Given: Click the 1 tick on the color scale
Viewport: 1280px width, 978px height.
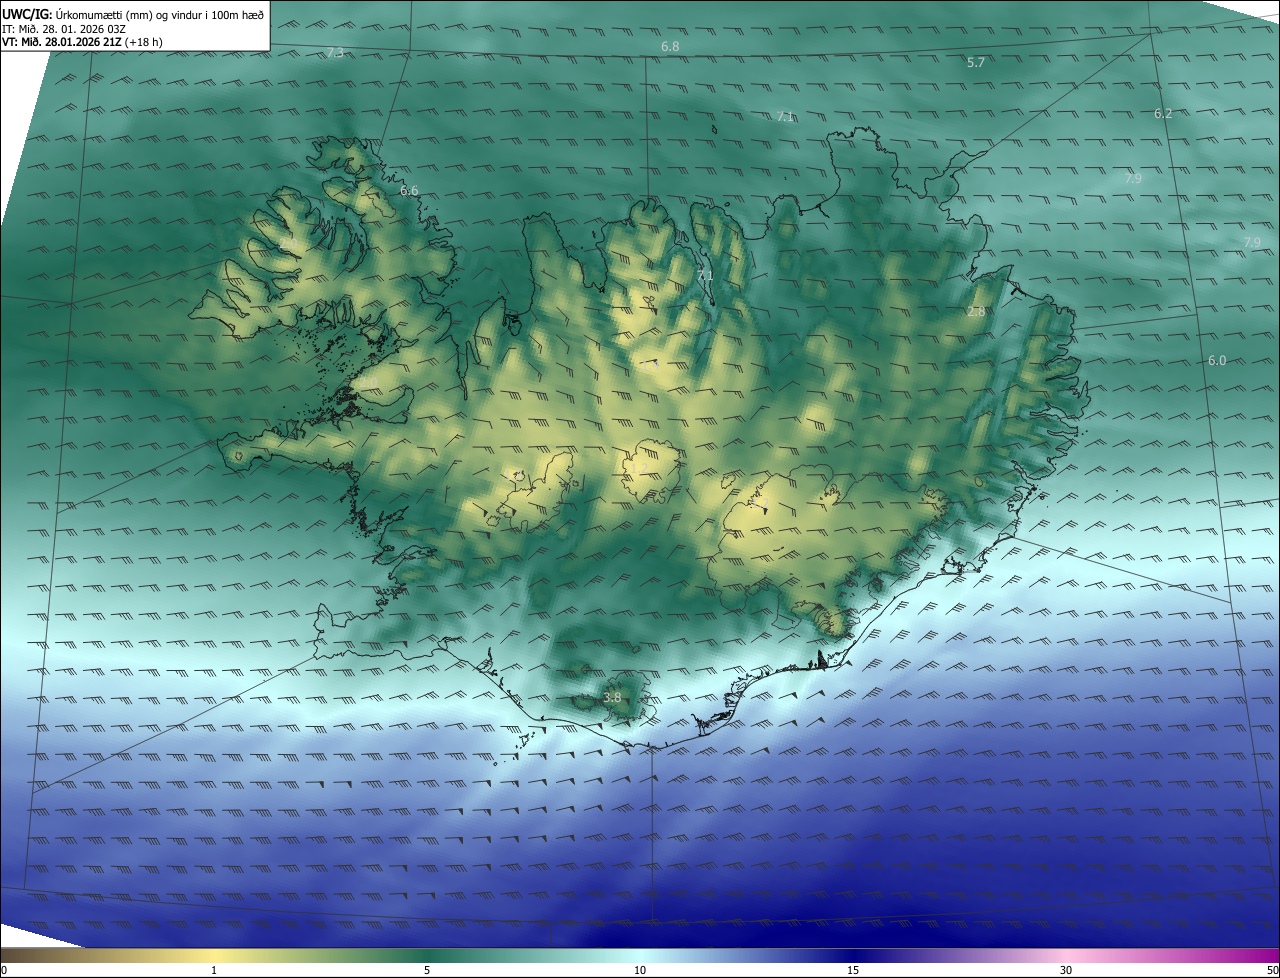Looking at the screenshot, I should 214,970.
